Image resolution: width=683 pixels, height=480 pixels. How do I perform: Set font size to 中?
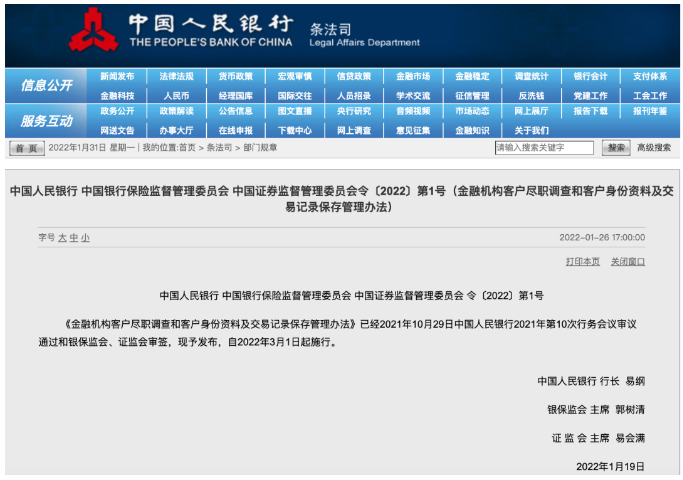[x=74, y=238]
